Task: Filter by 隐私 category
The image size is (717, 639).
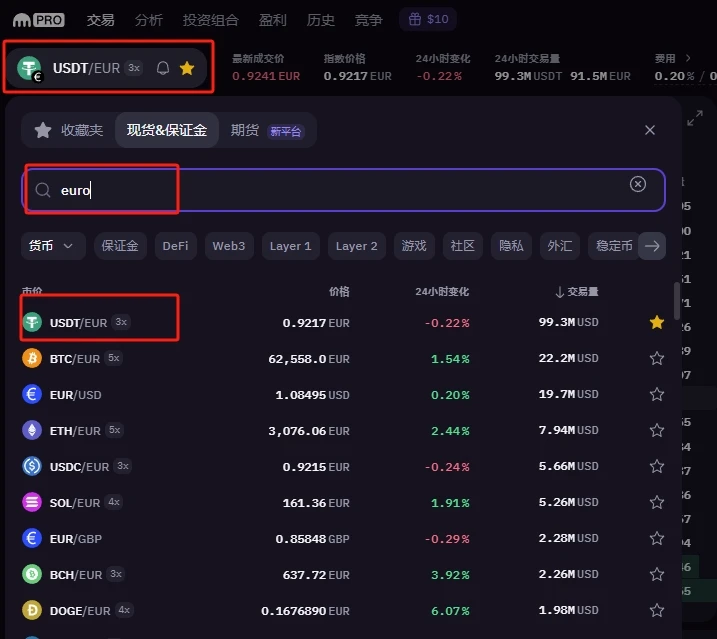Action: (x=511, y=246)
